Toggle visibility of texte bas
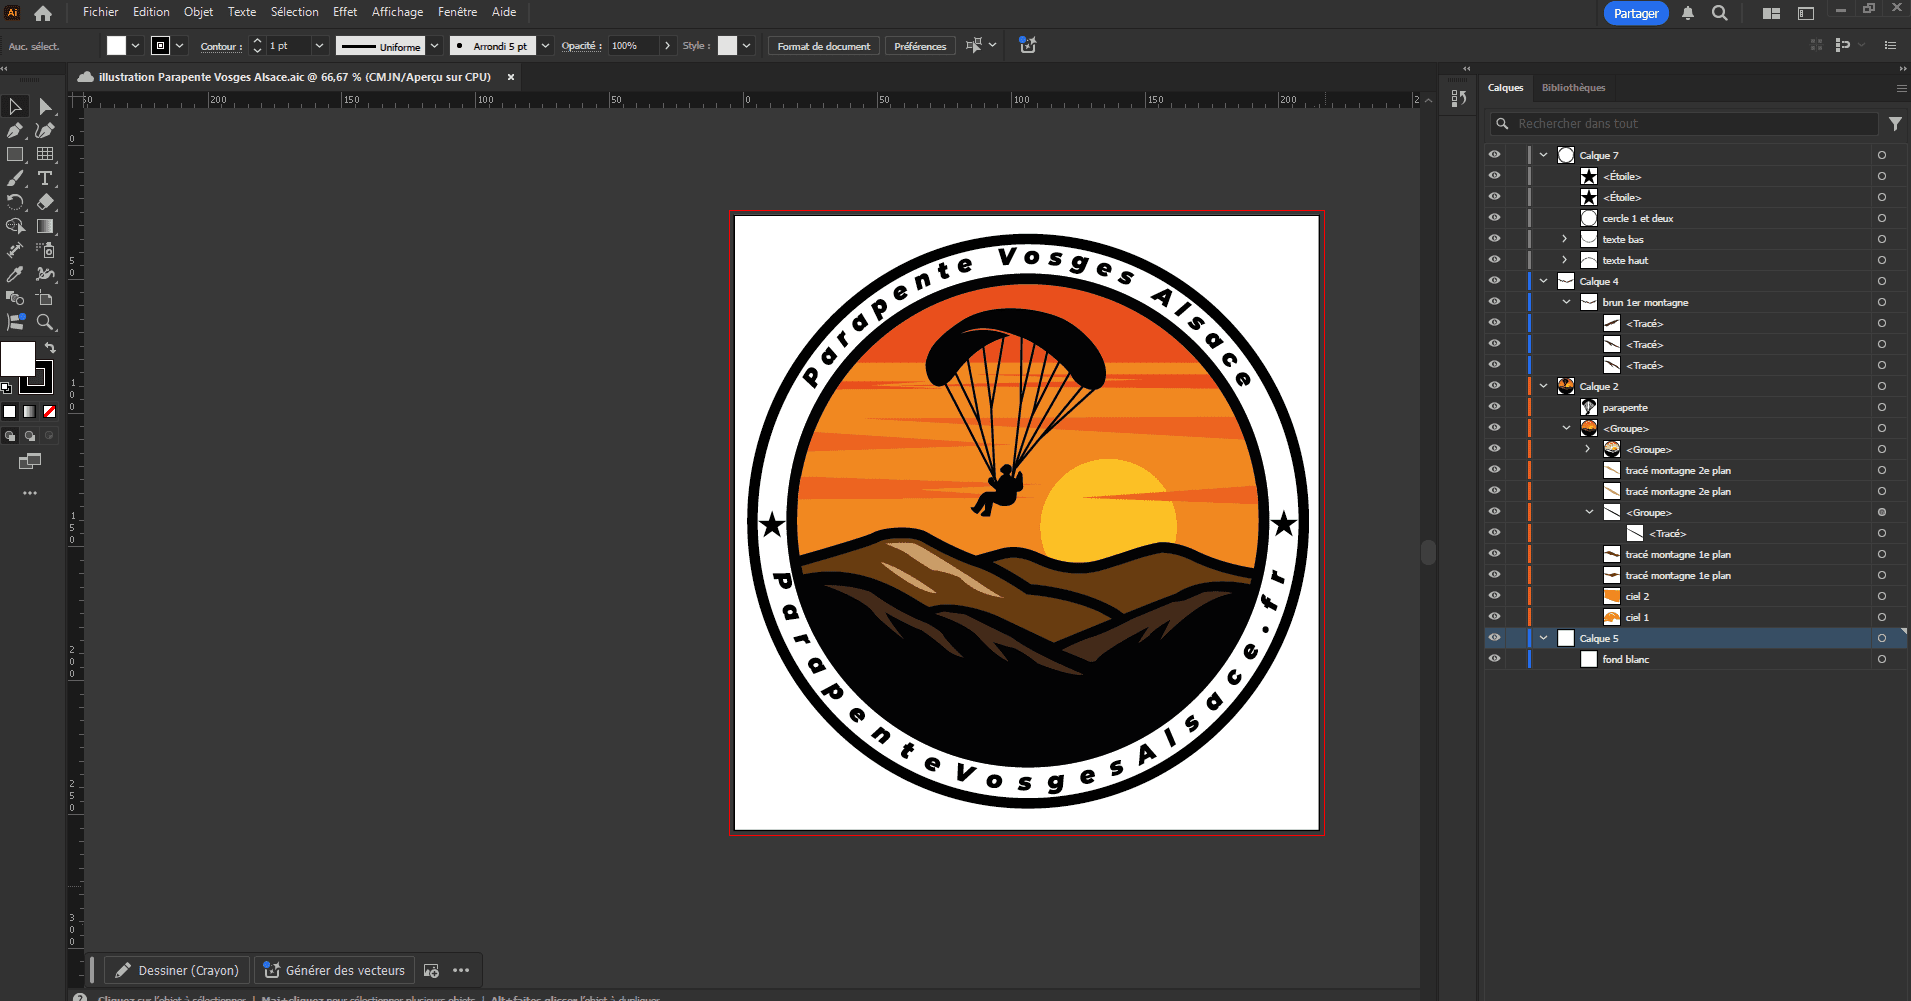Viewport: 1911px width, 1001px height. pos(1494,239)
